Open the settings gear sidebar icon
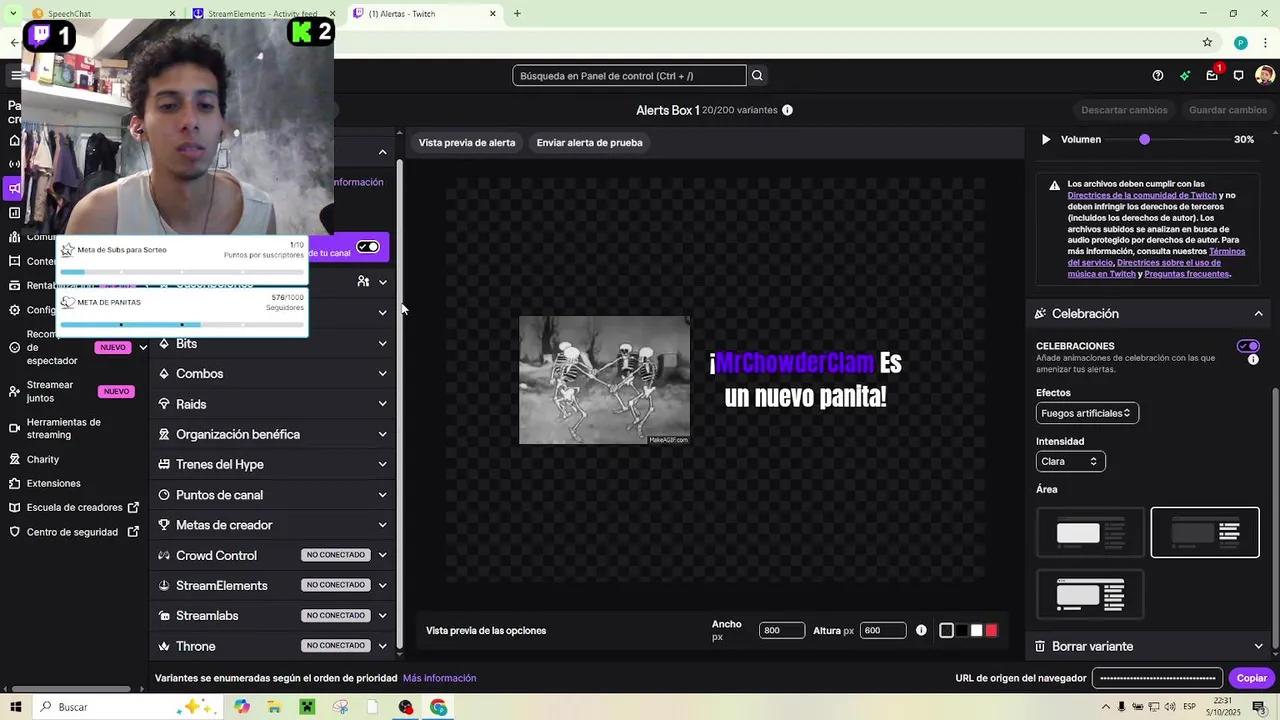 [14, 310]
